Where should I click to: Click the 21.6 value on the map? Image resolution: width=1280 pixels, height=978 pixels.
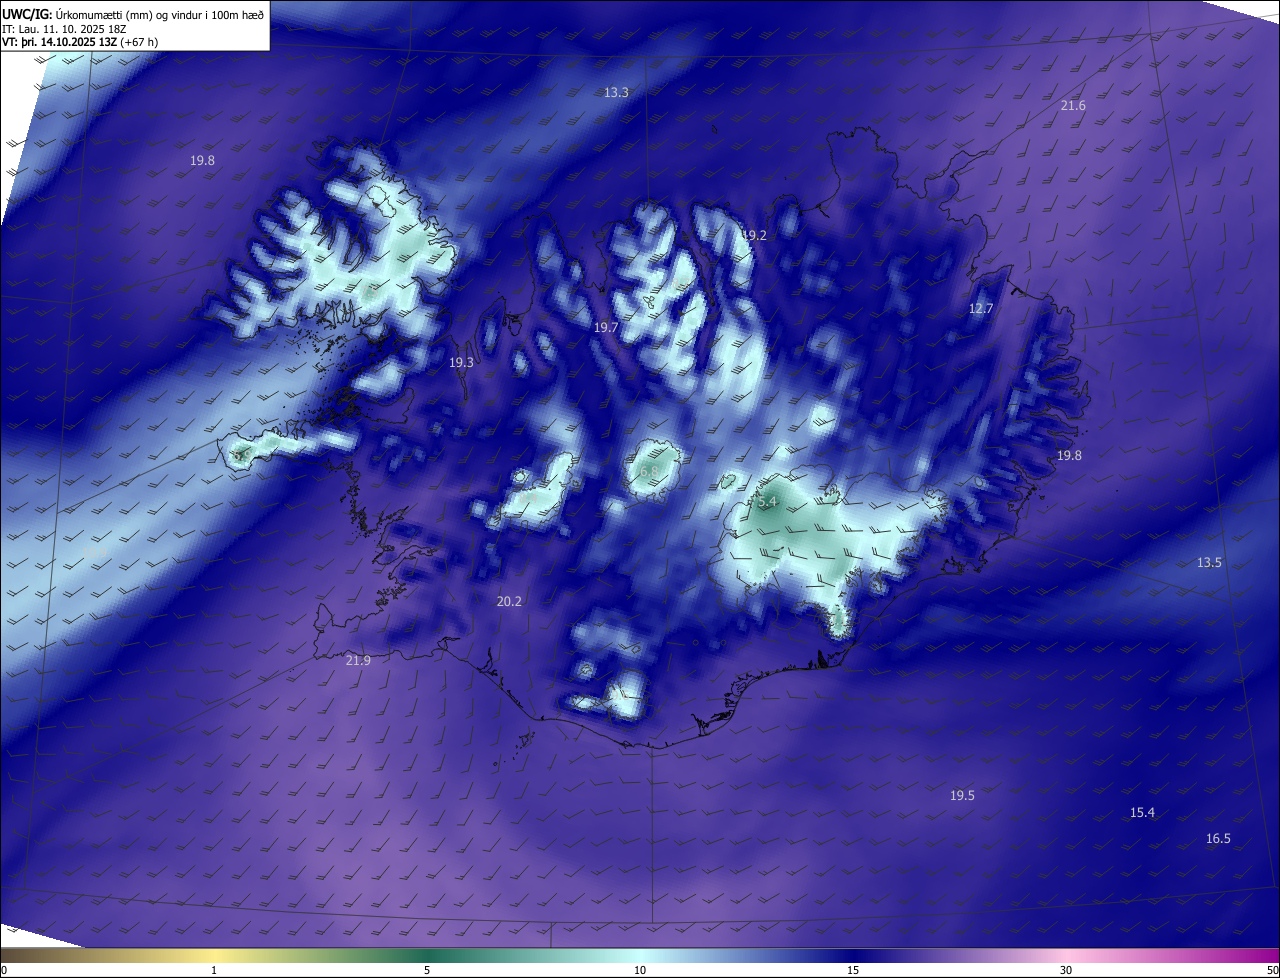pyautogui.click(x=1073, y=105)
